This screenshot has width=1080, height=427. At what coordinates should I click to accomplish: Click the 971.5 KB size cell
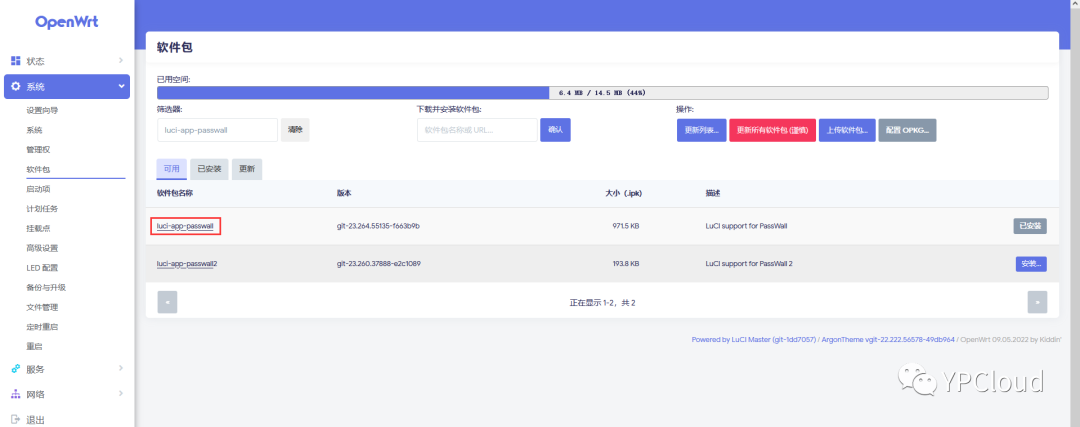623,226
